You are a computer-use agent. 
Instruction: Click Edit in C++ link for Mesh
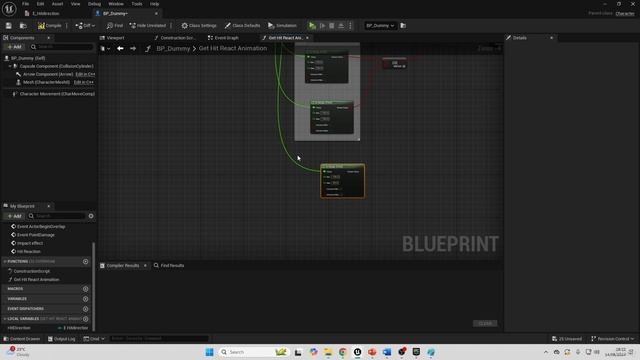pyautogui.click(x=84, y=82)
